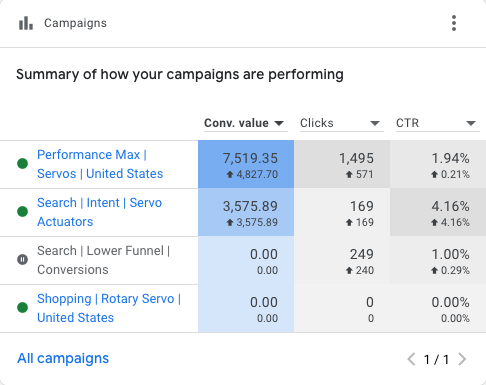Click clicks value 1,495
The width and height of the screenshot is (486, 385).
point(356,158)
